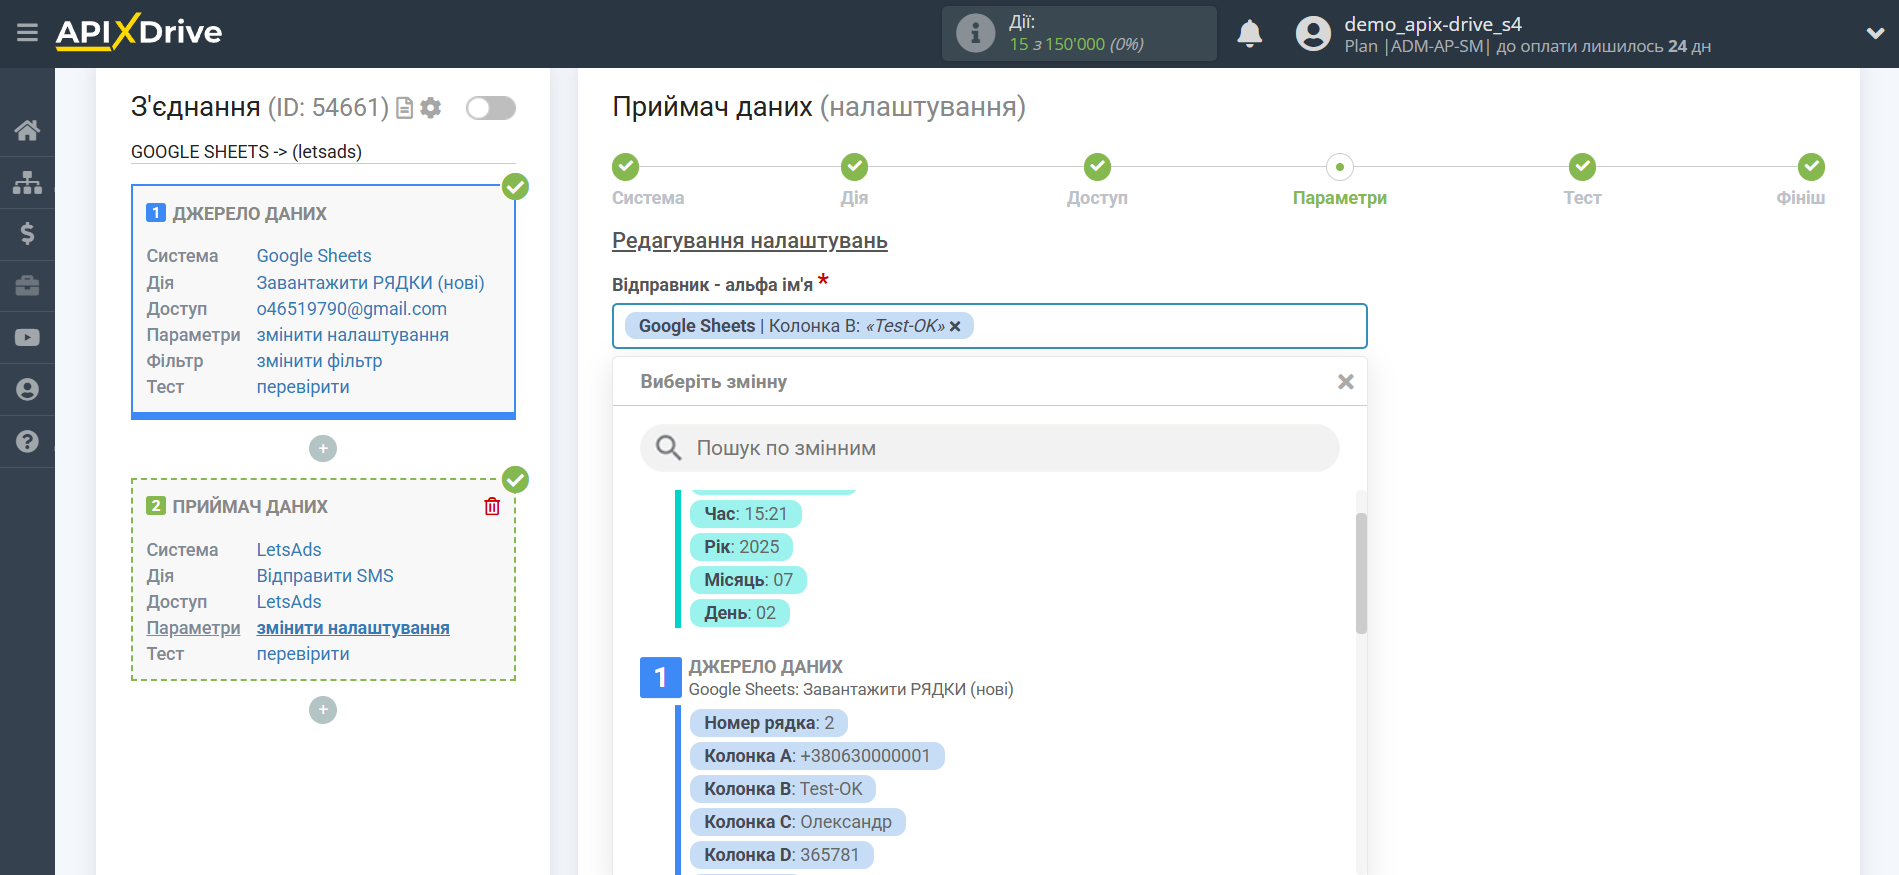Click the account avatar icon
The height and width of the screenshot is (875, 1899).
click(1313, 34)
